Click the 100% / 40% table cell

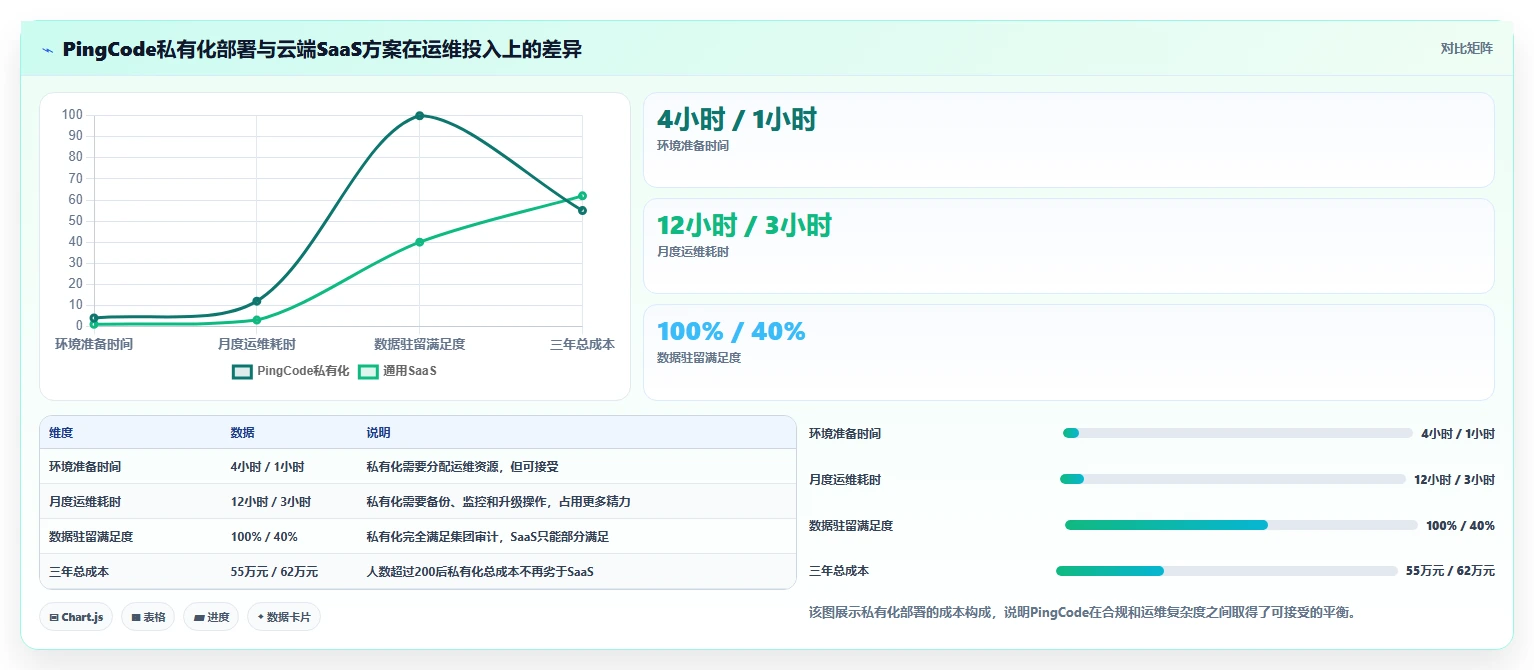point(264,537)
